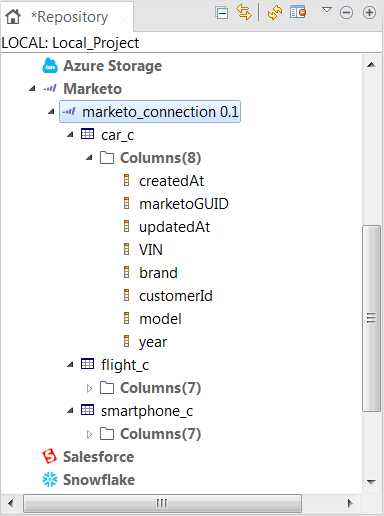The image size is (384, 516).
Task: Click the vertical scrollbar up arrow
Action: (x=371, y=65)
